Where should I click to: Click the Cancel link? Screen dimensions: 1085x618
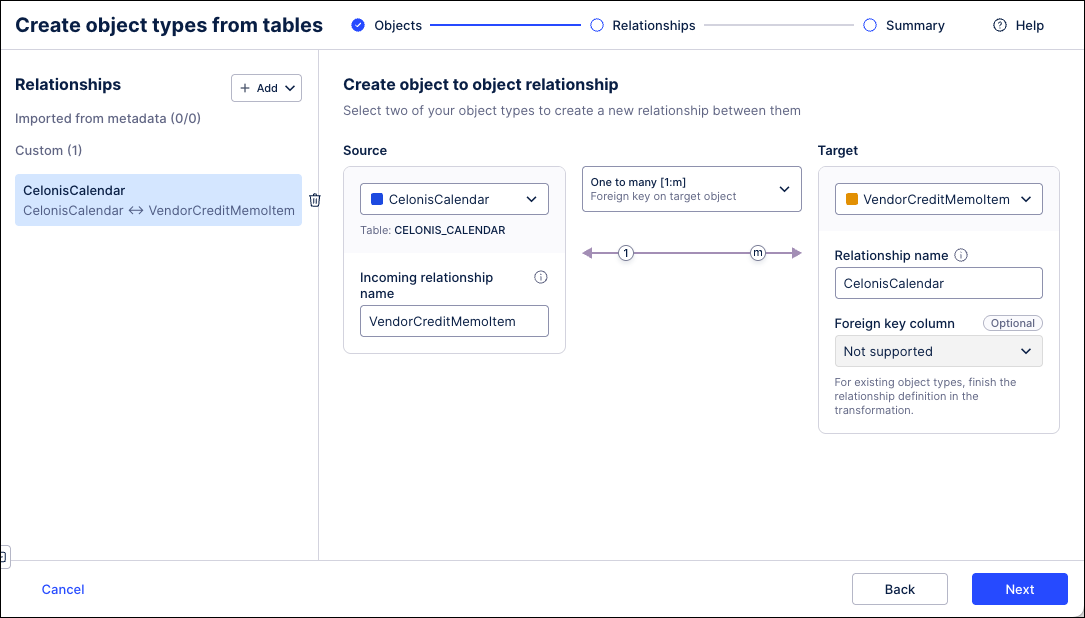click(x=63, y=589)
